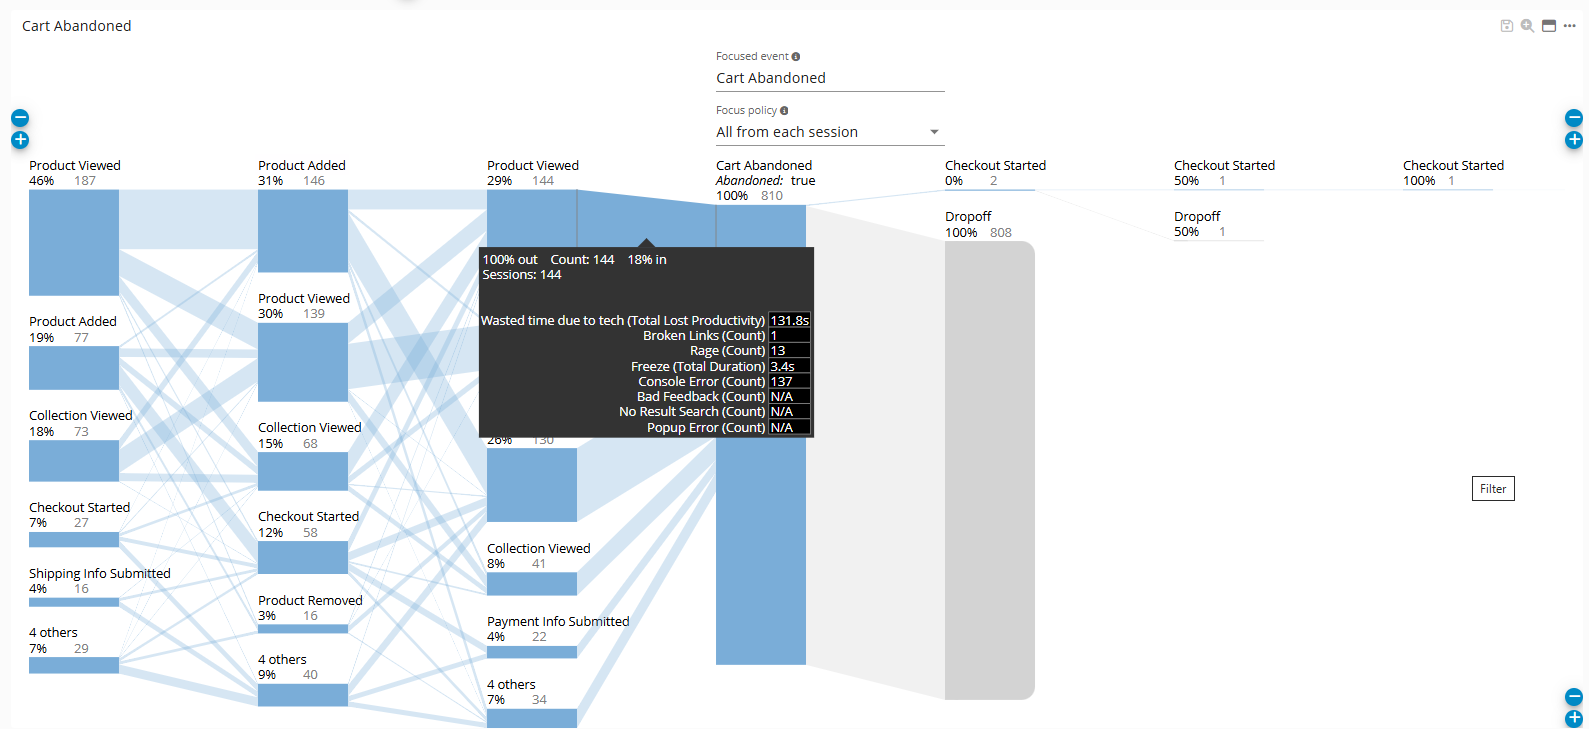Click the magnifier zoom icon in header

click(1527, 26)
